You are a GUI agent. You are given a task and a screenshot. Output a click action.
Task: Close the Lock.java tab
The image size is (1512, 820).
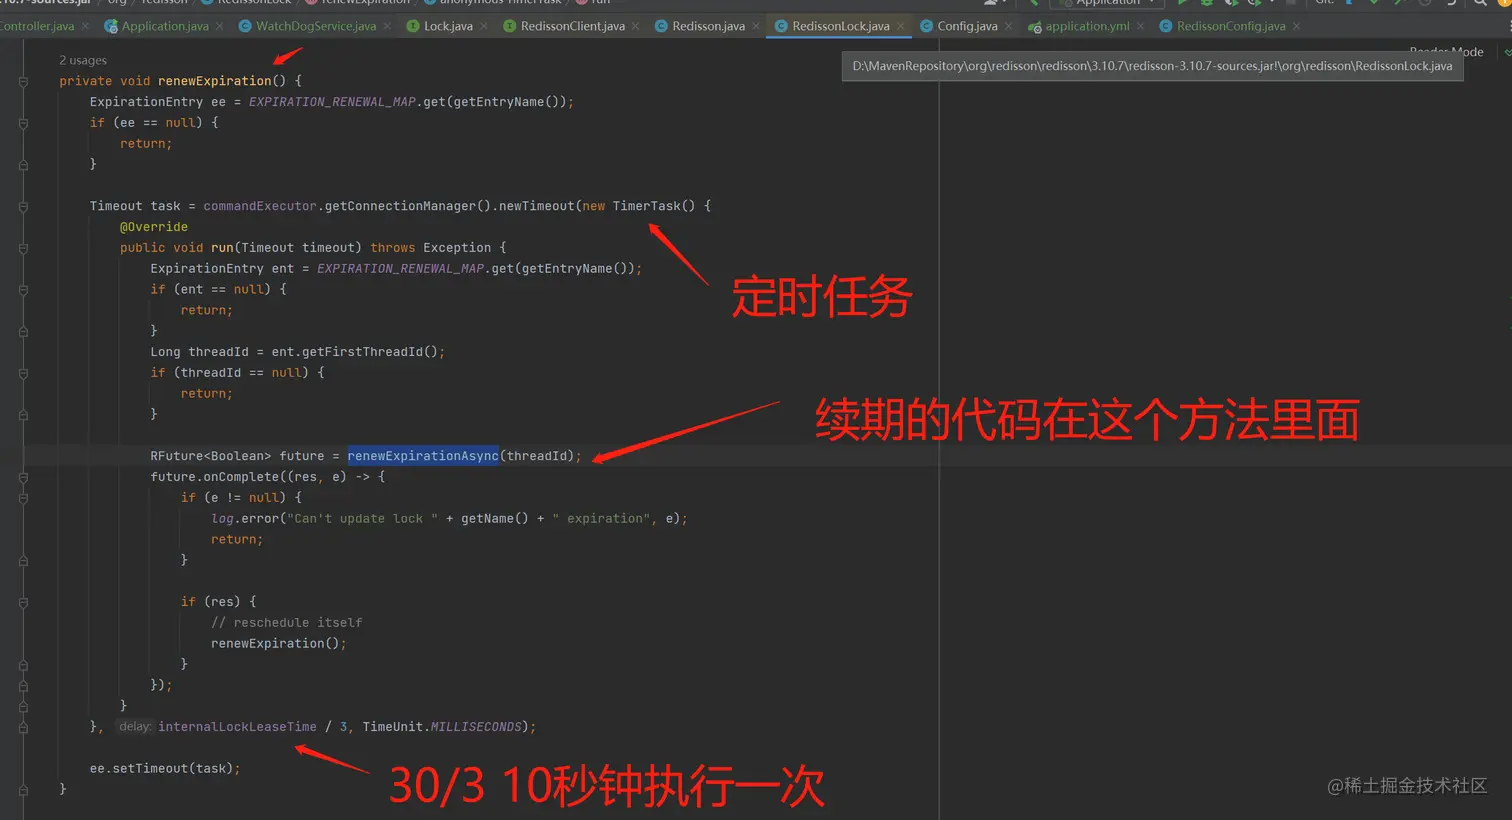point(484,26)
